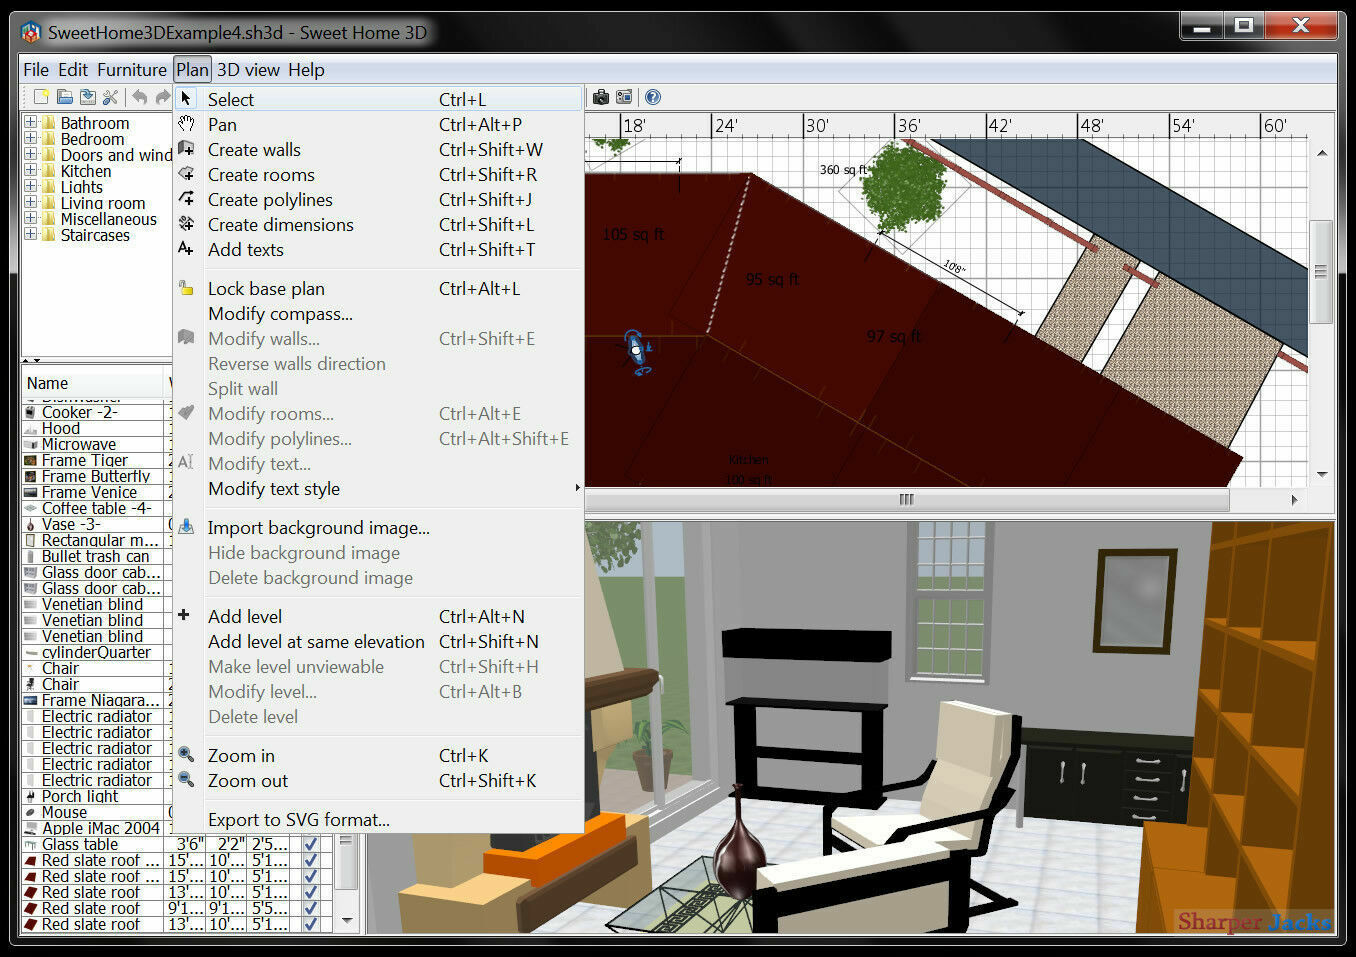The image size is (1356, 957).
Task: Click the Create video toolbar icon
Action: [x=624, y=97]
